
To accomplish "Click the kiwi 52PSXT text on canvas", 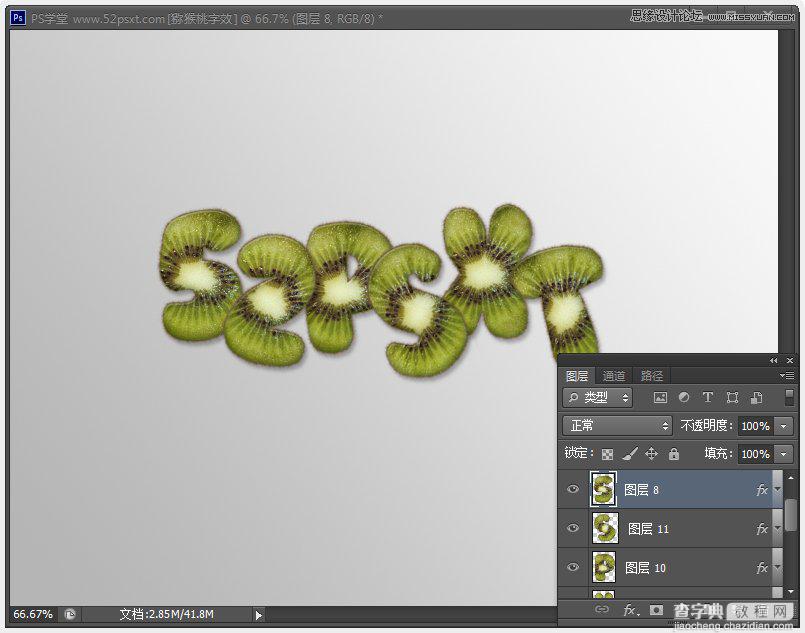I will click(381, 290).
